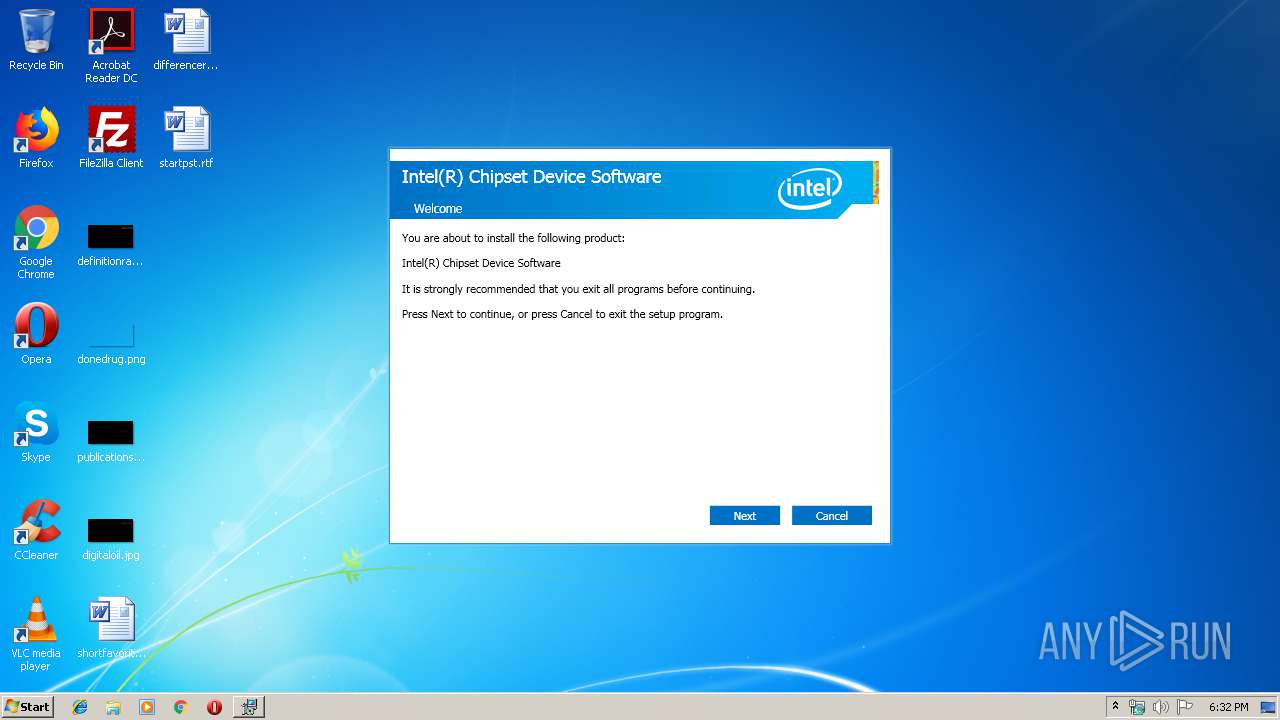Screen dimensions: 1280x720
Task: Click the 'Intel(R) Chipset Device Software' title text
Action: [531, 177]
